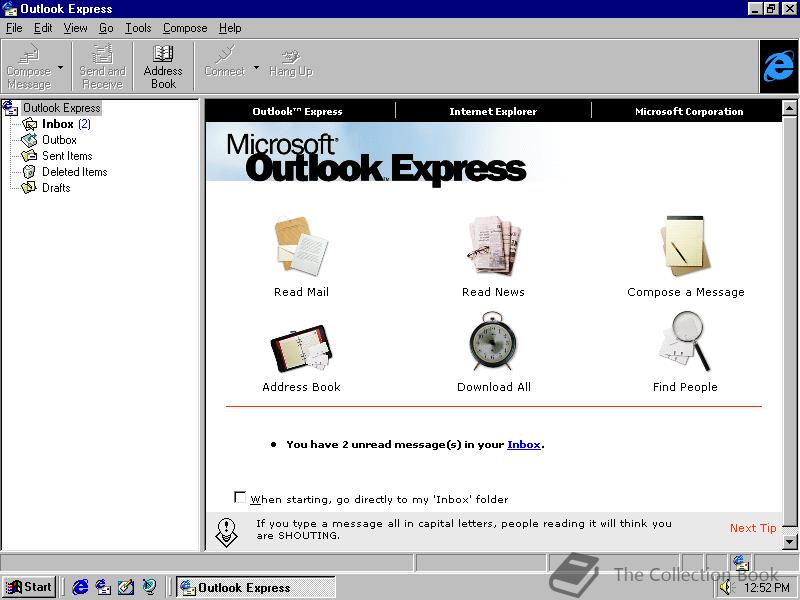Click the Send and Receive toolbar button
This screenshot has height=600, width=800.
(x=103, y=66)
